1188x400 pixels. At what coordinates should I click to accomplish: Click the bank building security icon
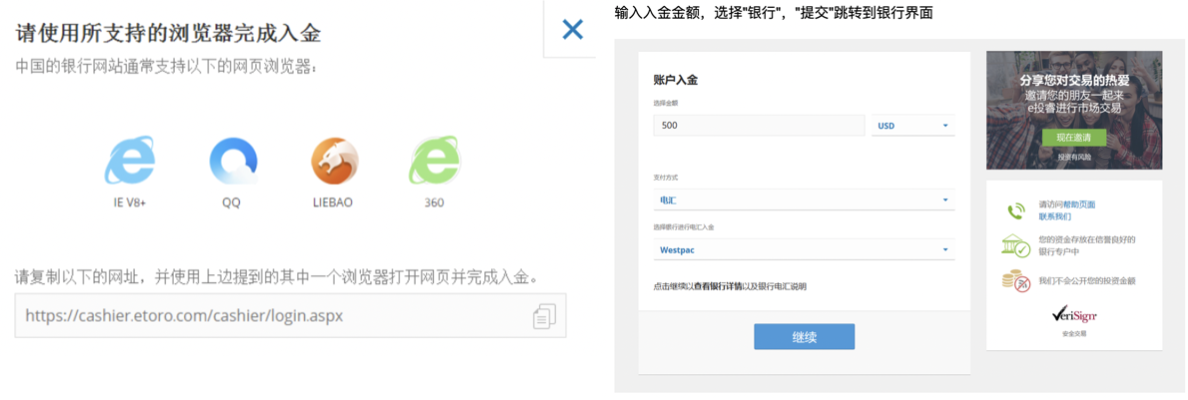point(1016,246)
